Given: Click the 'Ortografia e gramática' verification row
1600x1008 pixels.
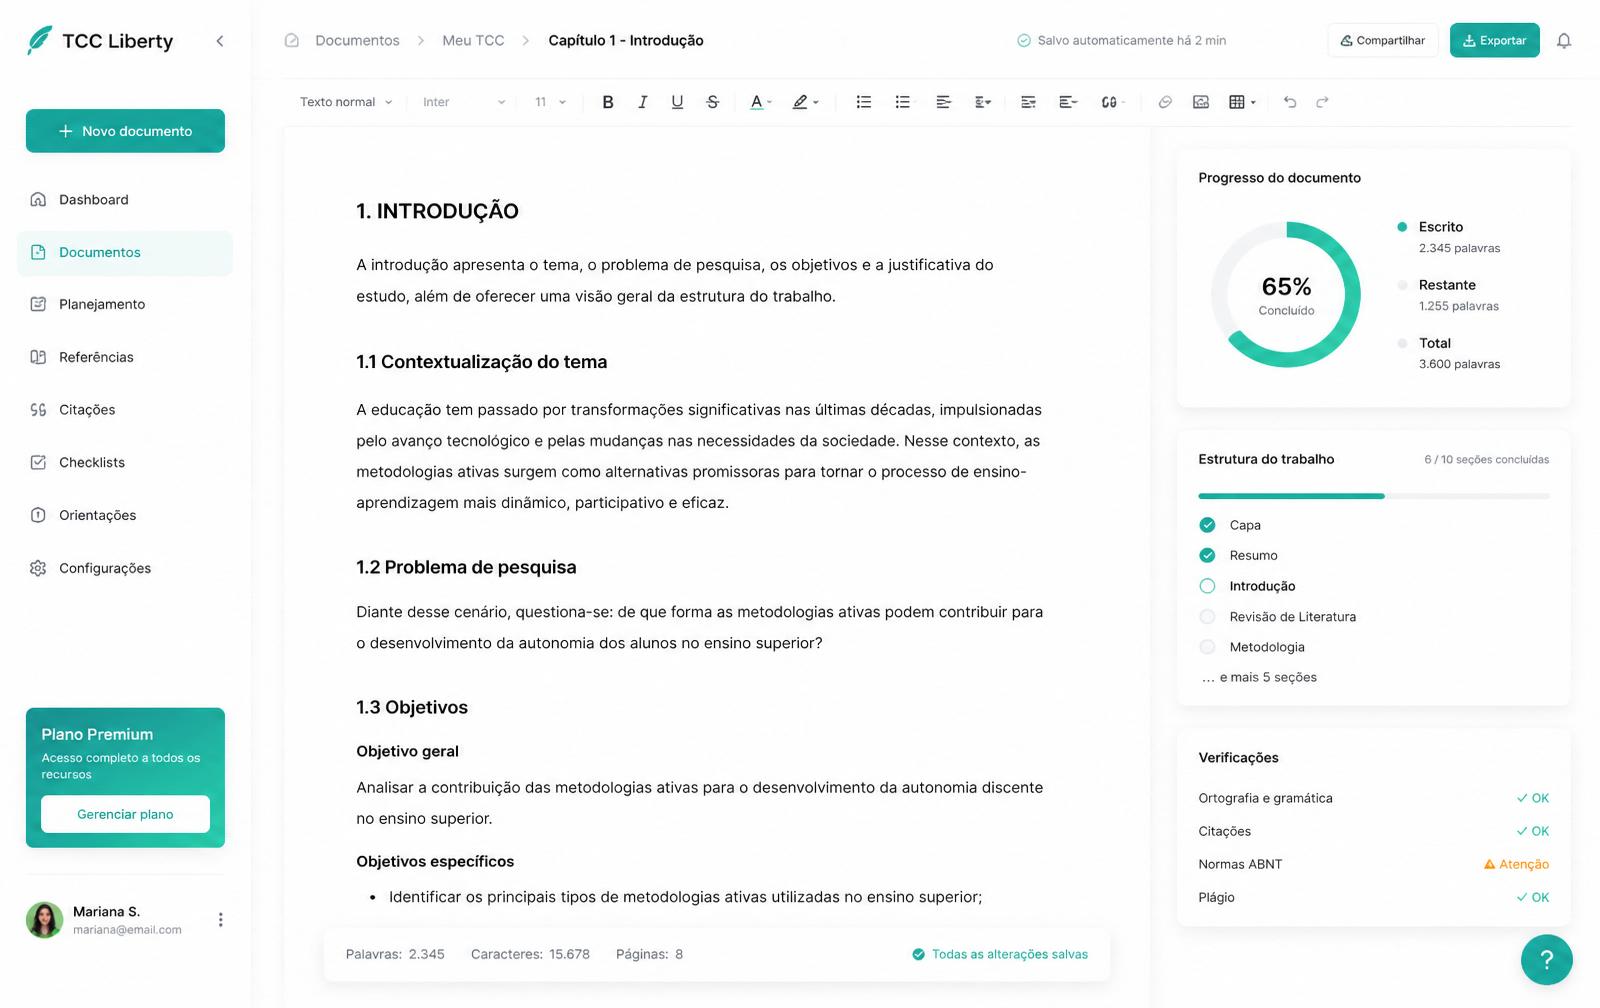Looking at the screenshot, I should [x=1373, y=798].
